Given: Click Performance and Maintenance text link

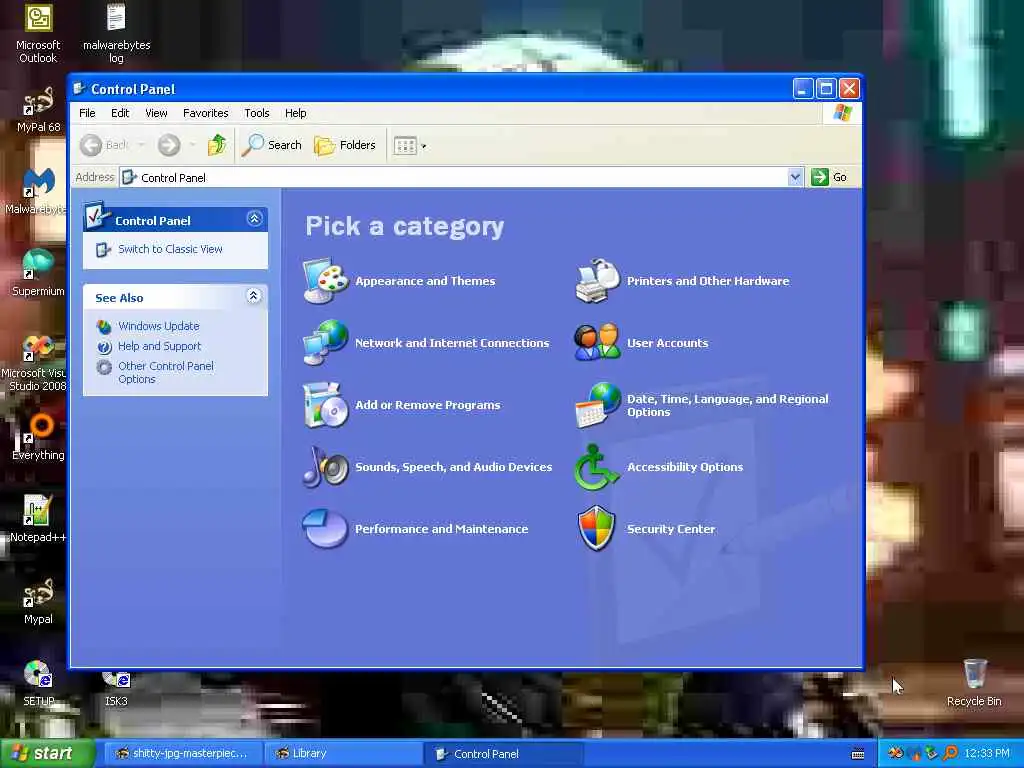Looking at the screenshot, I should (x=441, y=529).
